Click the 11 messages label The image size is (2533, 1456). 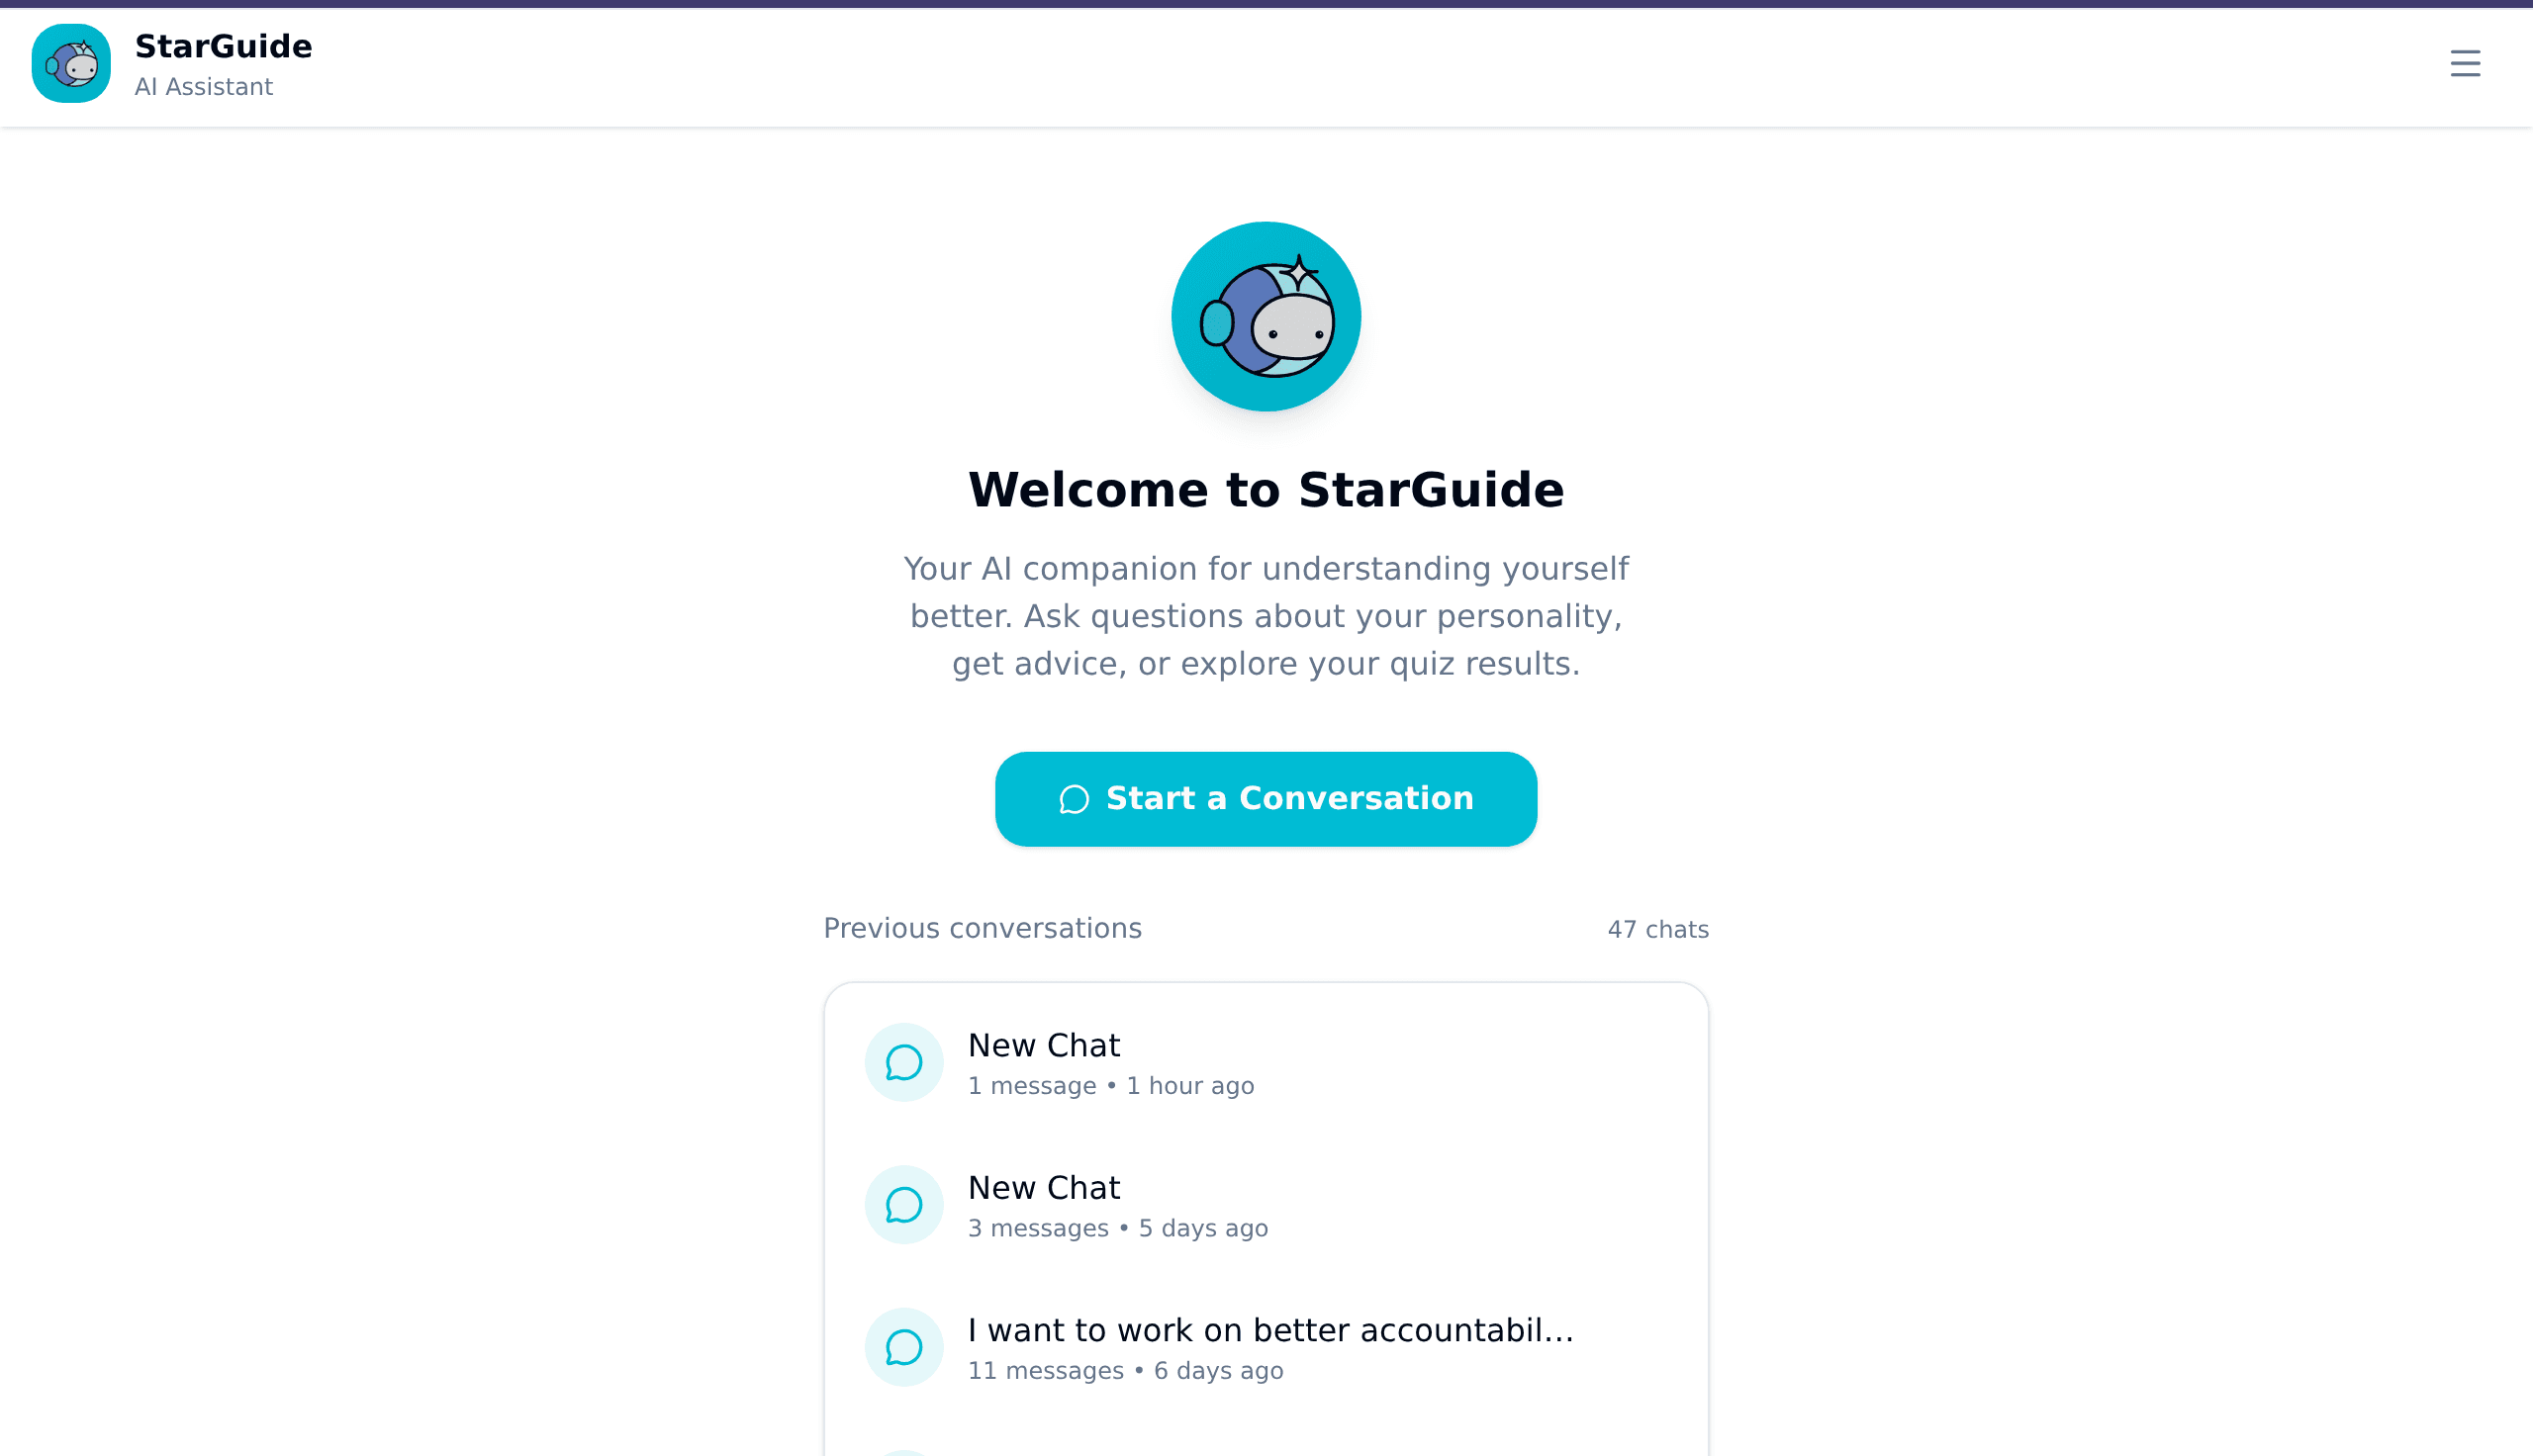coord(1045,1371)
